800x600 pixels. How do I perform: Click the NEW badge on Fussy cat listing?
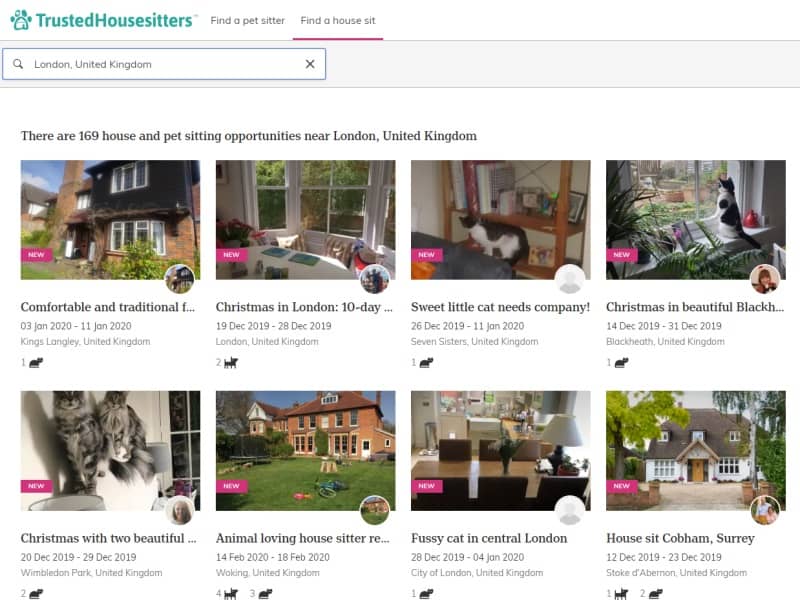tap(427, 486)
